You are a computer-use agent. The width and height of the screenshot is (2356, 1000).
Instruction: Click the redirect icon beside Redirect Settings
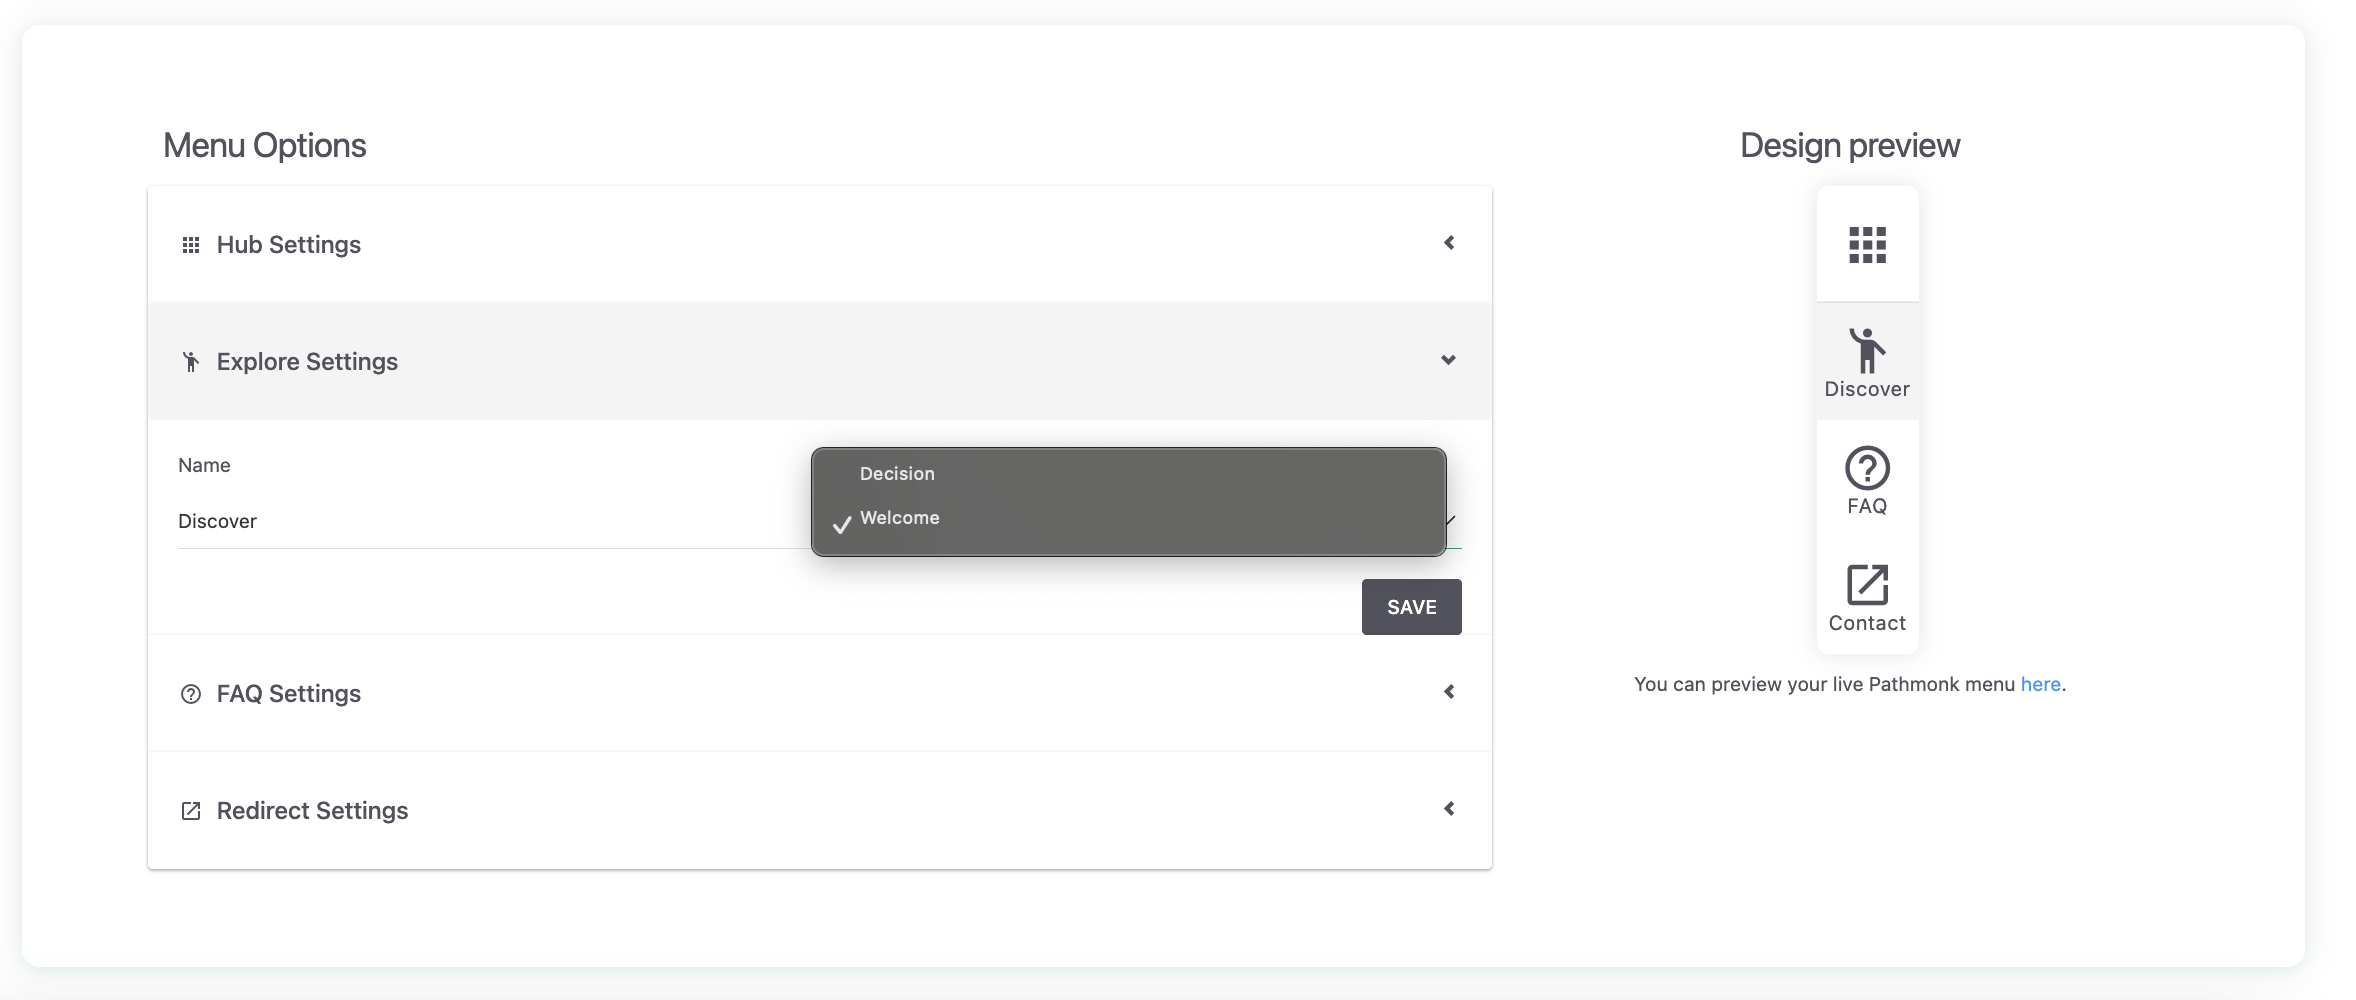[190, 811]
